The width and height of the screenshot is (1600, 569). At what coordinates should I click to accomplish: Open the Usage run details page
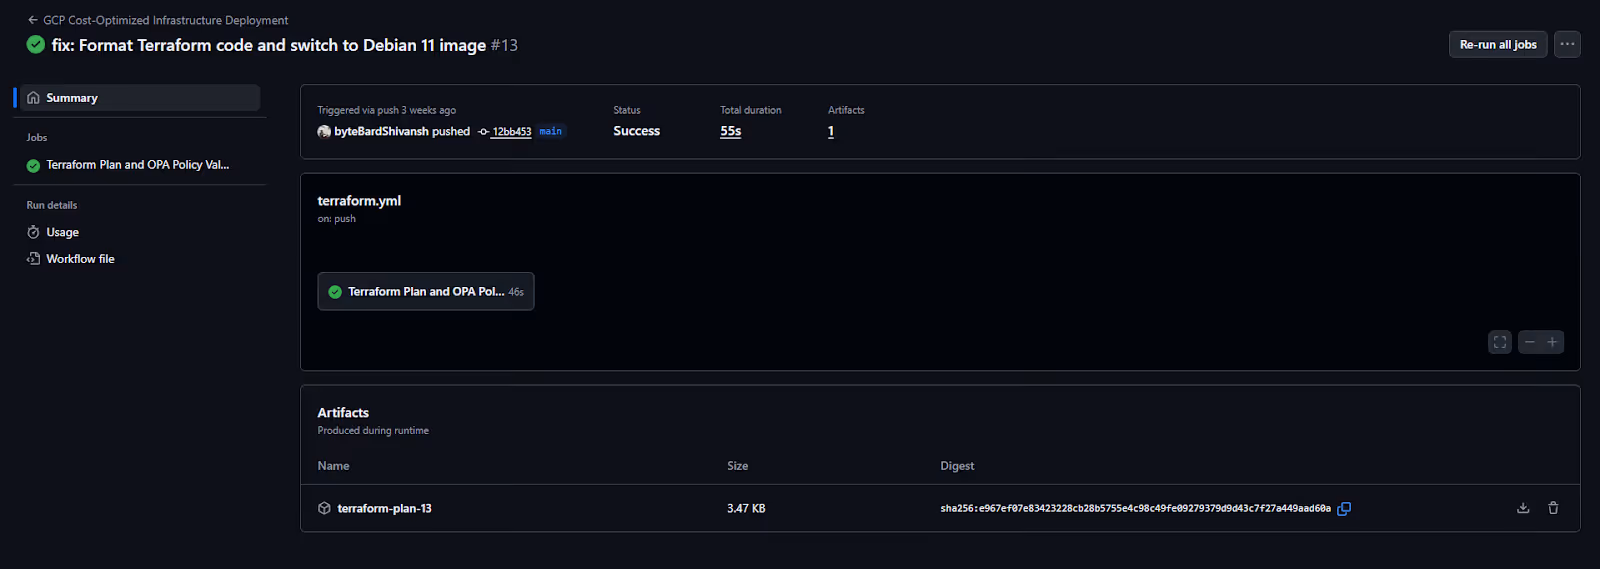click(x=62, y=232)
